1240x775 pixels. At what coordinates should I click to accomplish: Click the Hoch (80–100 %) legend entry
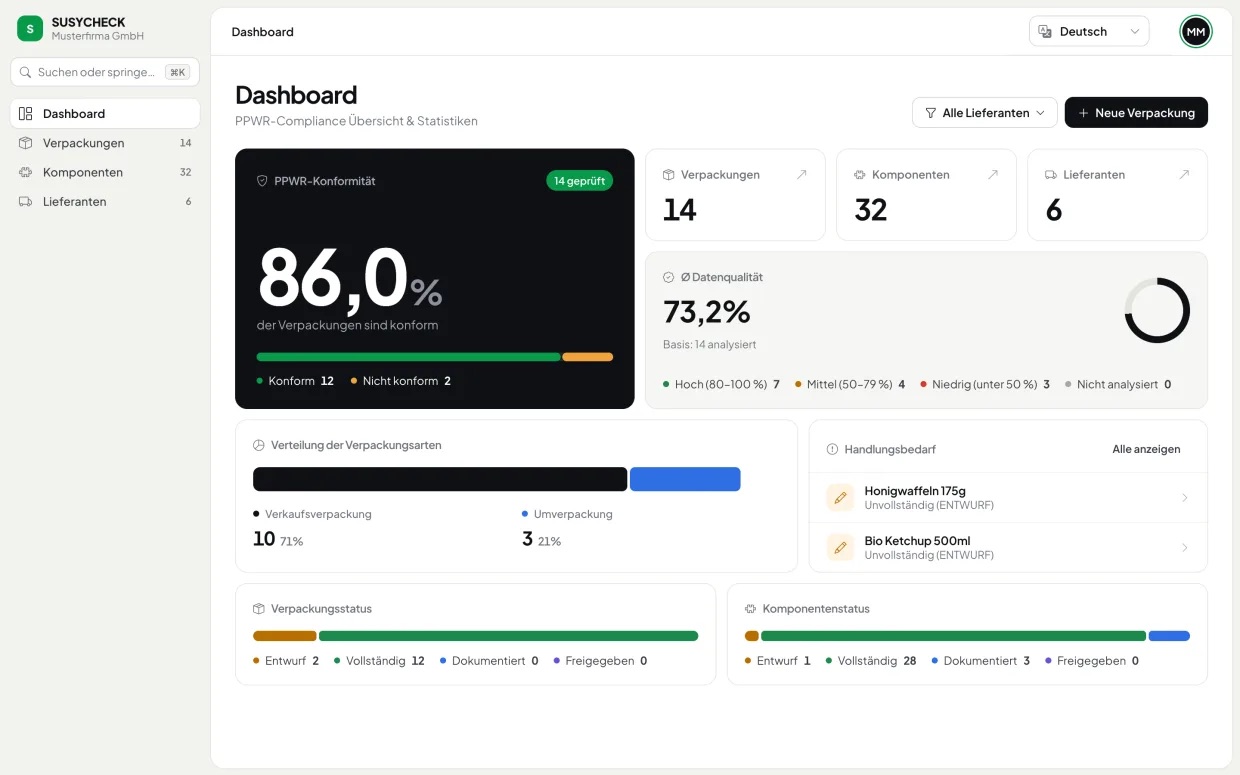[x=721, y=384]
